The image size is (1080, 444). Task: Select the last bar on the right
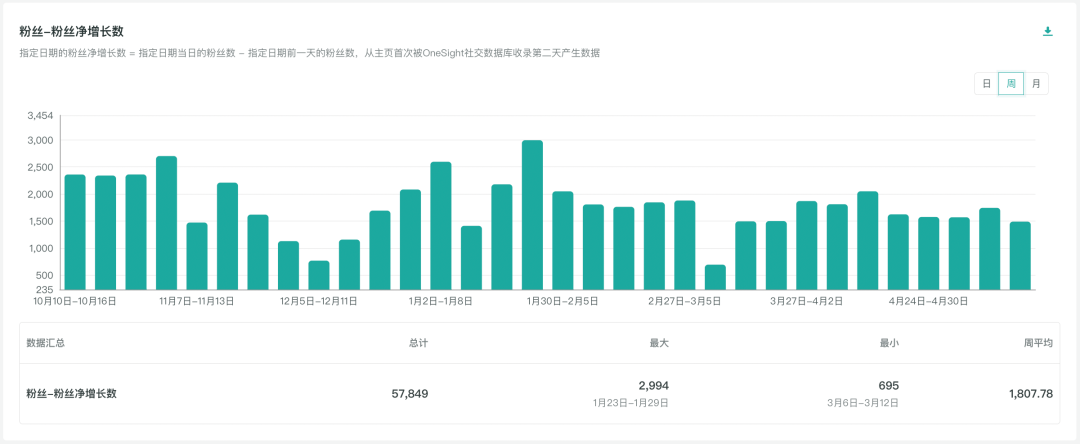tap(1020, 255)
